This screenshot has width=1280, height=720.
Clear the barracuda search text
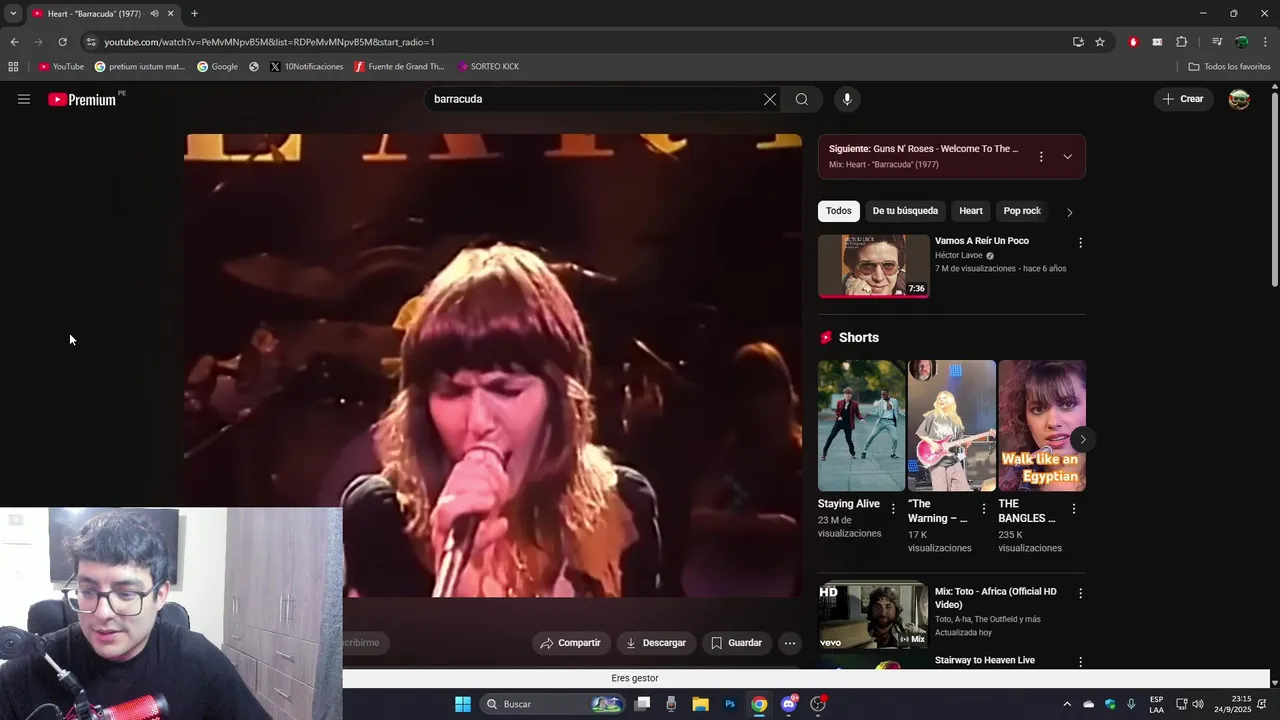pyautogui.click(x=769, y=99)
